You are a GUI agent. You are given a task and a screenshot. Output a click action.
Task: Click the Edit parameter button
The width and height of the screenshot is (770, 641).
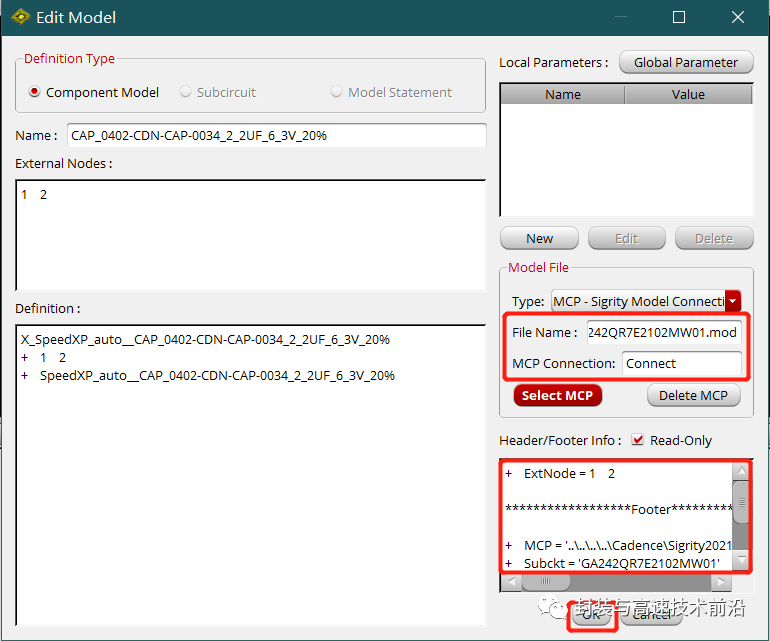click(627, 238)
